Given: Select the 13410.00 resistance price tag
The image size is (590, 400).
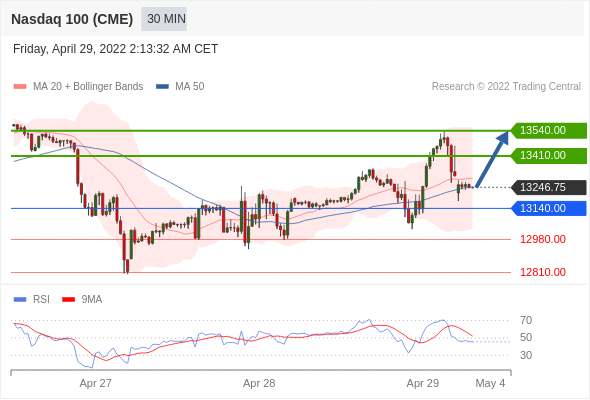Looking at the screenshot, I should [548, 155].
